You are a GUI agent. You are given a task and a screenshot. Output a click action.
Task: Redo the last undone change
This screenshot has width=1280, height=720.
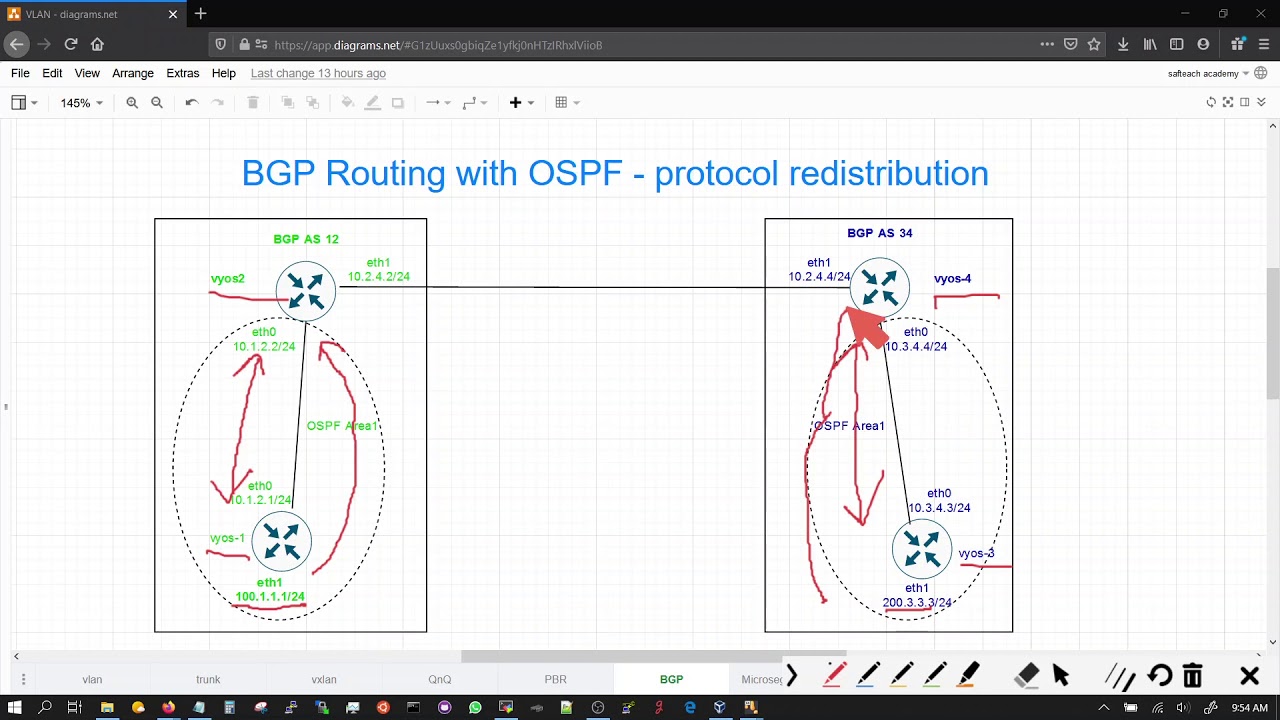[x=217, y=103]
